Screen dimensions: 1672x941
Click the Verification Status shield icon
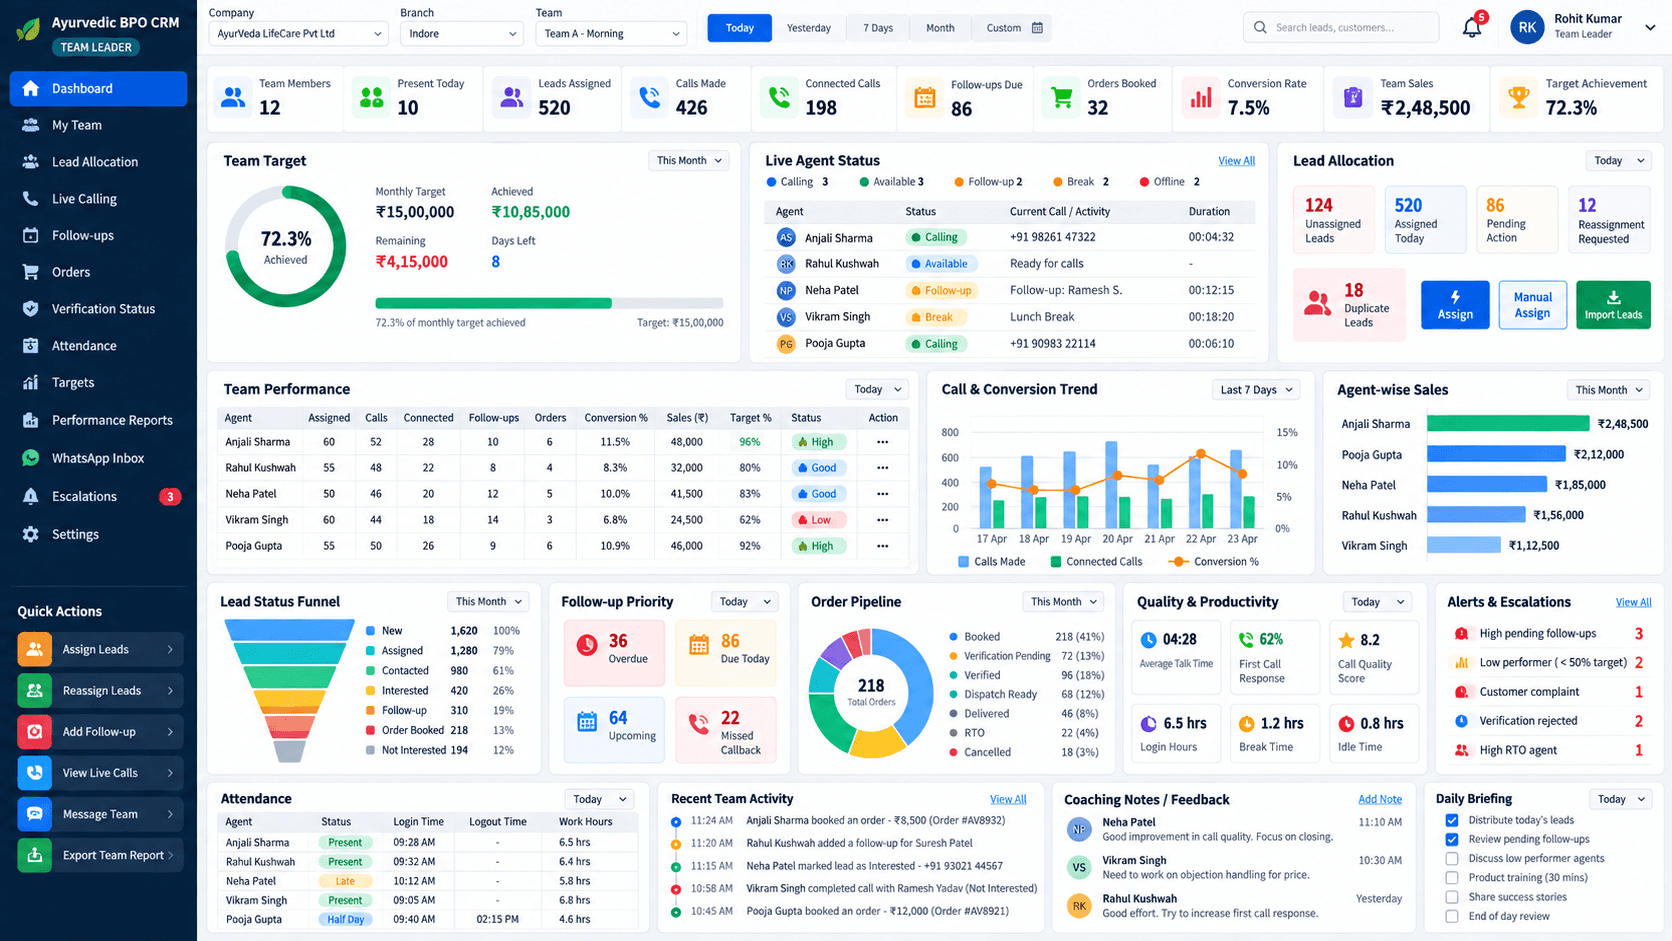pos(31,309)
